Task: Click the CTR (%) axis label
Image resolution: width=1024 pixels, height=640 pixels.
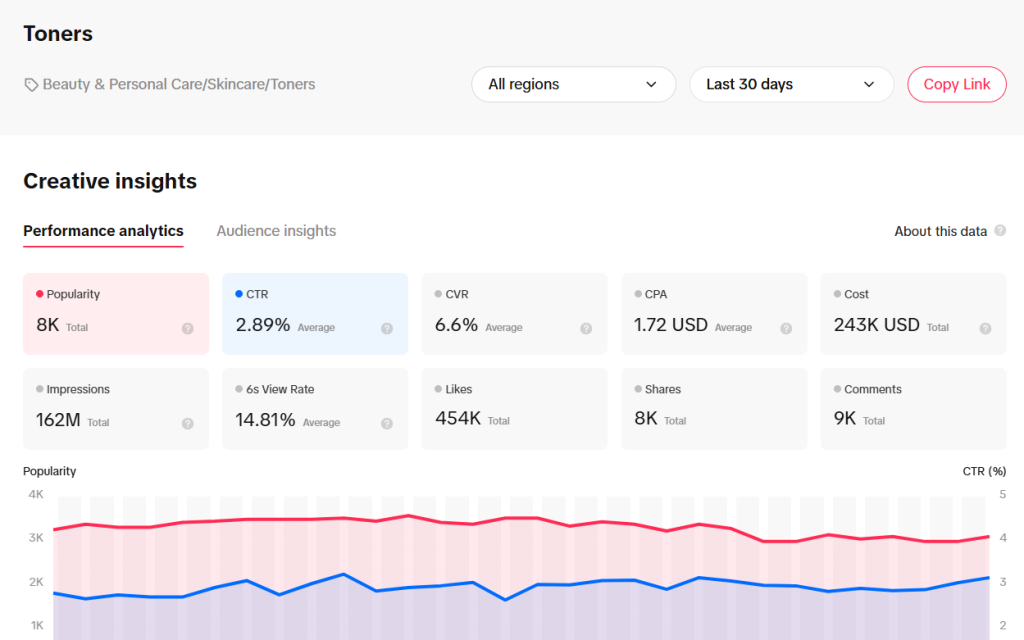Action: (x=984, y=471)
